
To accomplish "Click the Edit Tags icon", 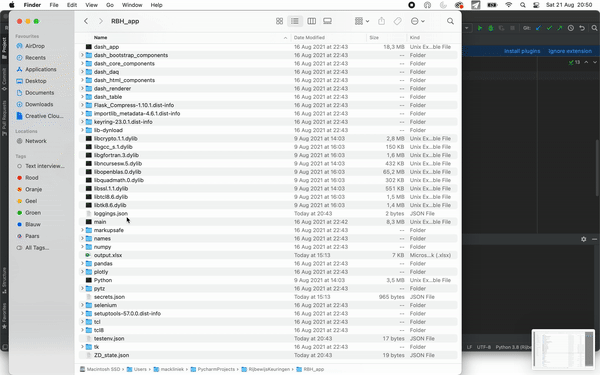I will (398, 21).
